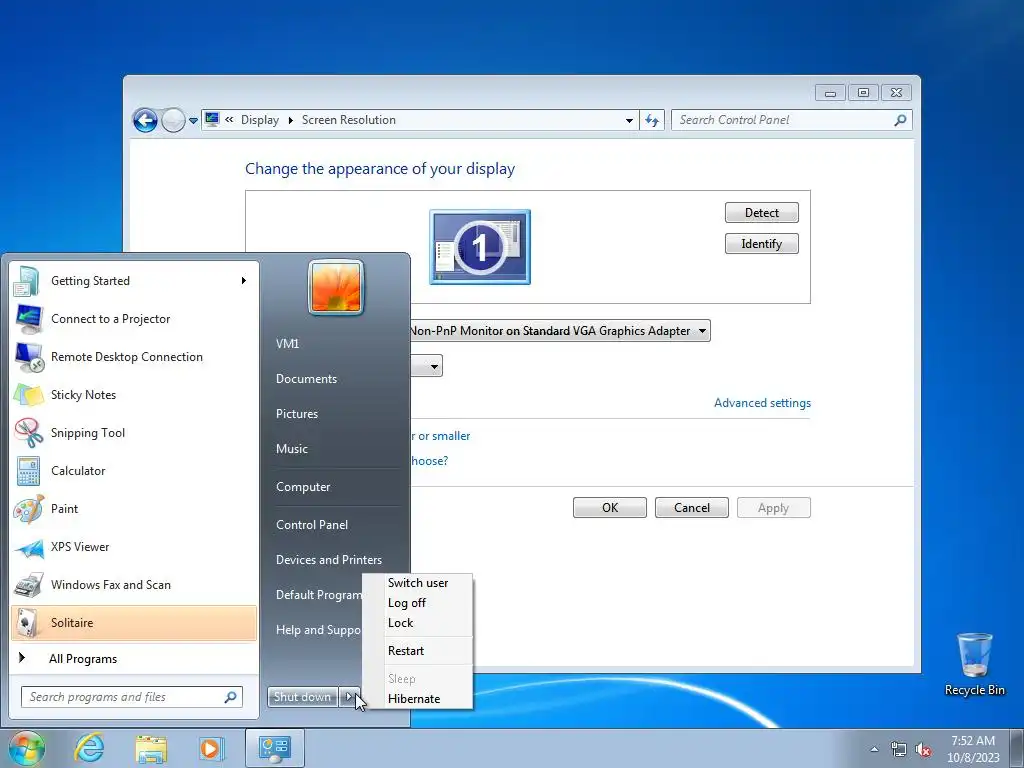
Task: Launch XPS Viewer
Action: (133, 547)
